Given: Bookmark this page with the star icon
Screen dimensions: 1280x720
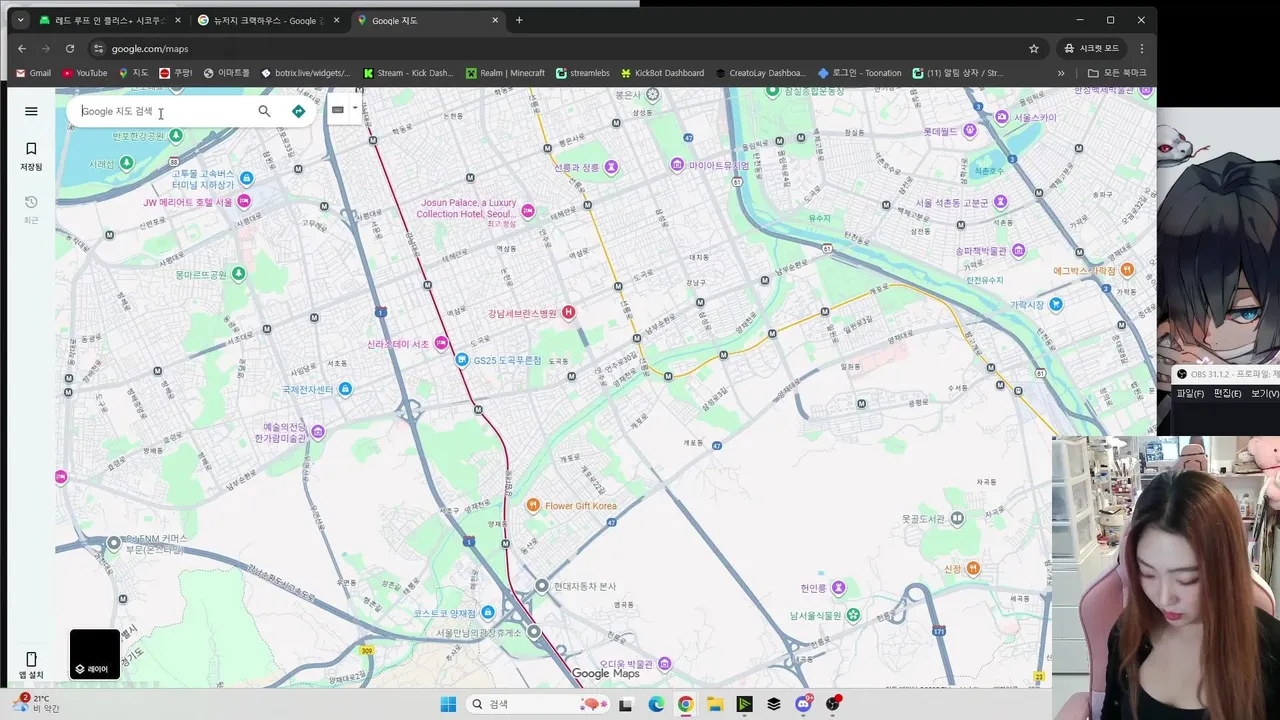Looking at the screenshot, I should (x=1034, y=48).
